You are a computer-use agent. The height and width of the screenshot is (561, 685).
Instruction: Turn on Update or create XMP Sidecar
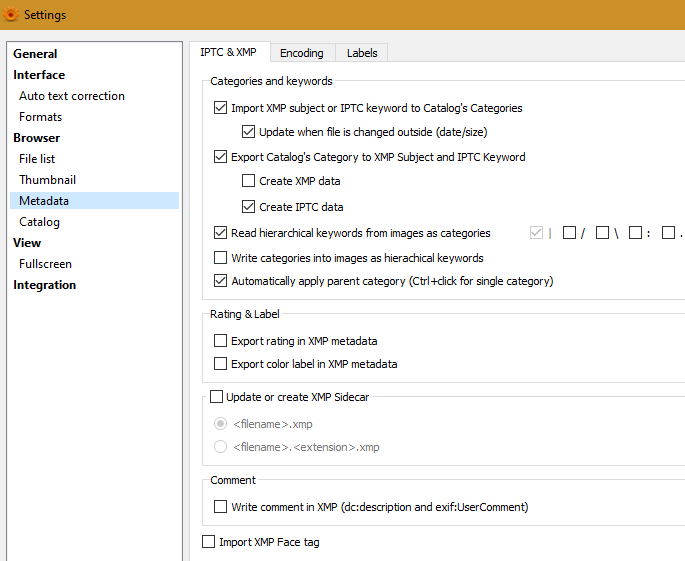216,397
